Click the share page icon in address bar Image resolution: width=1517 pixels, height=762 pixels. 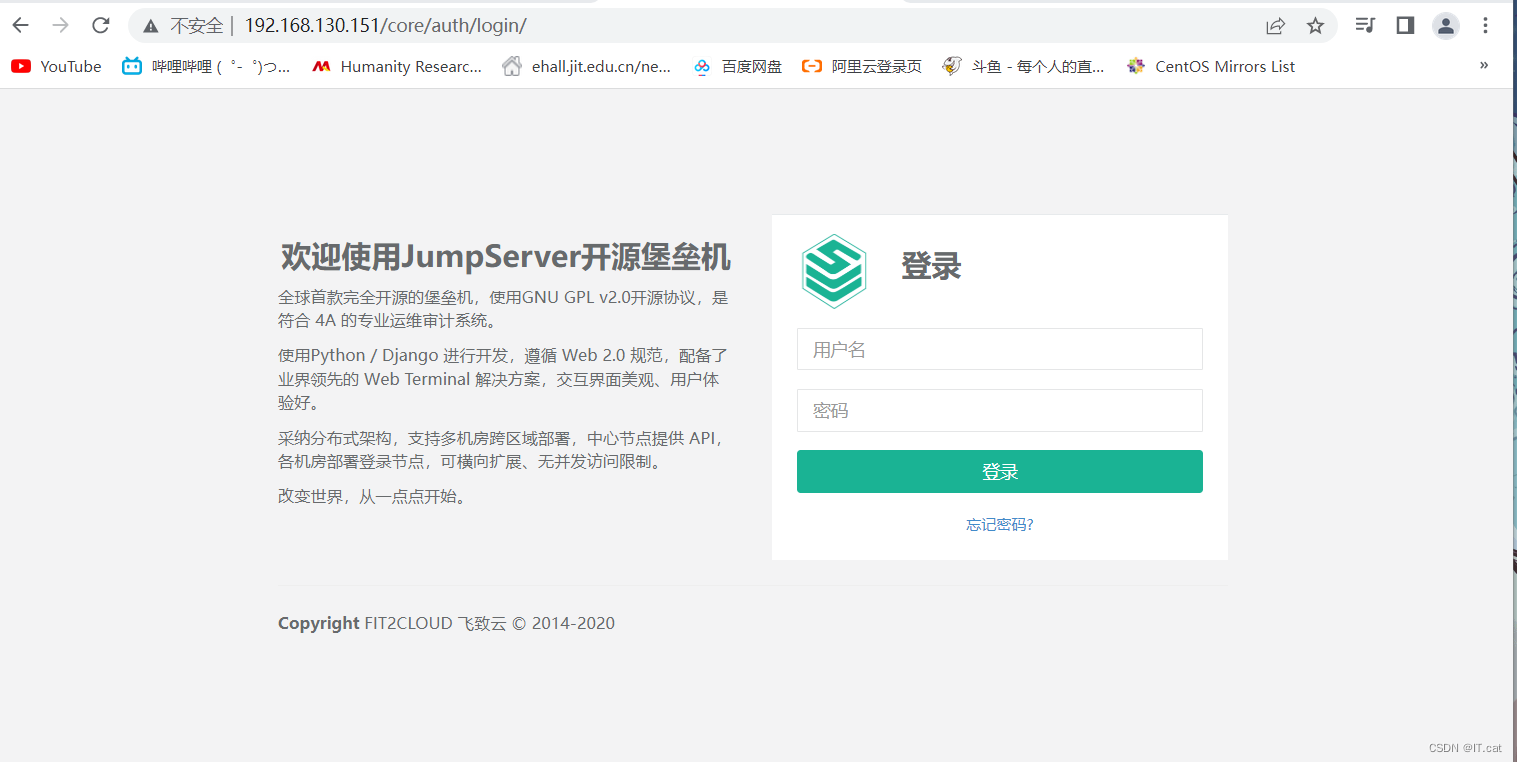coord(1275,26)
